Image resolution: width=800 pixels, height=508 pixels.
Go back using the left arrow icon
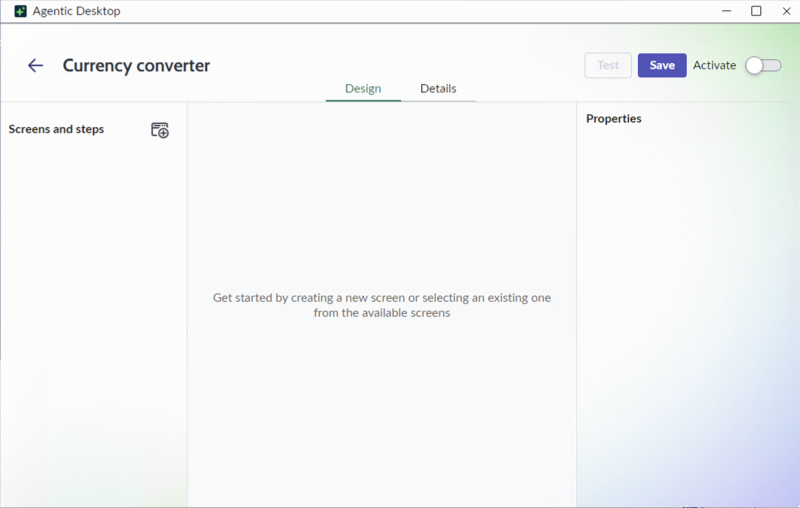click(x=35, y=65)
